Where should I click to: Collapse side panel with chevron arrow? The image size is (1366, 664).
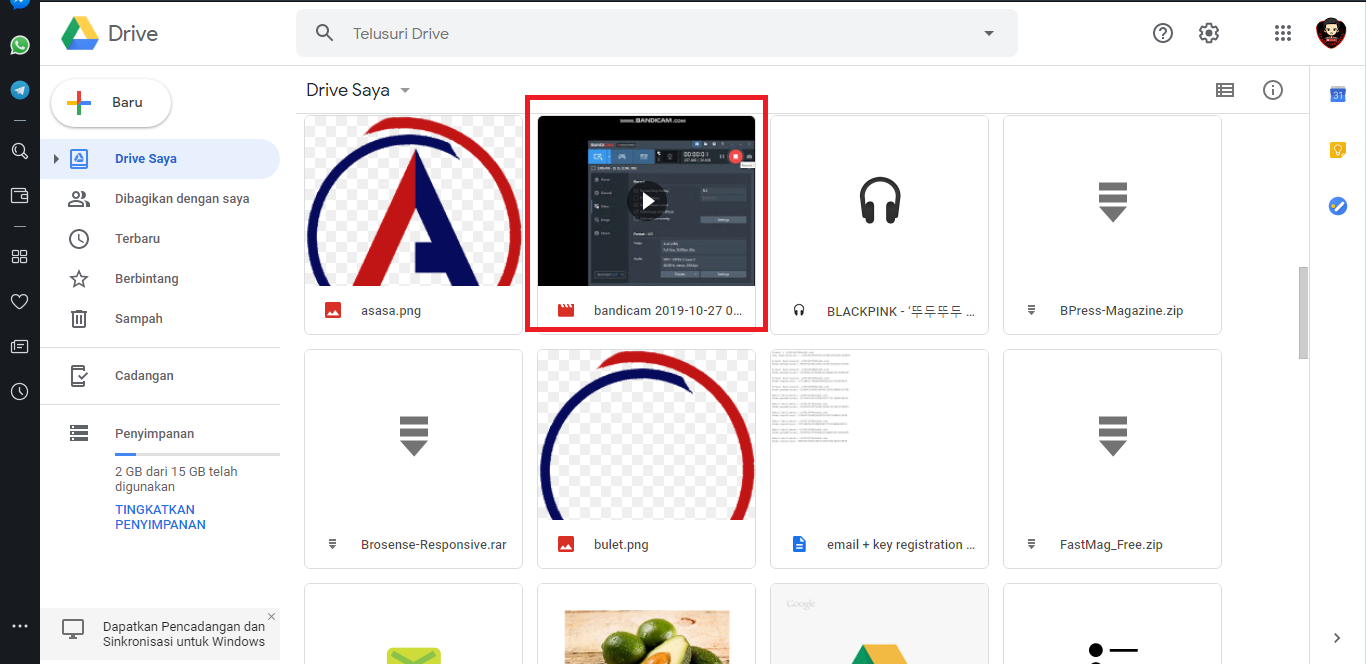[1338, 638]
